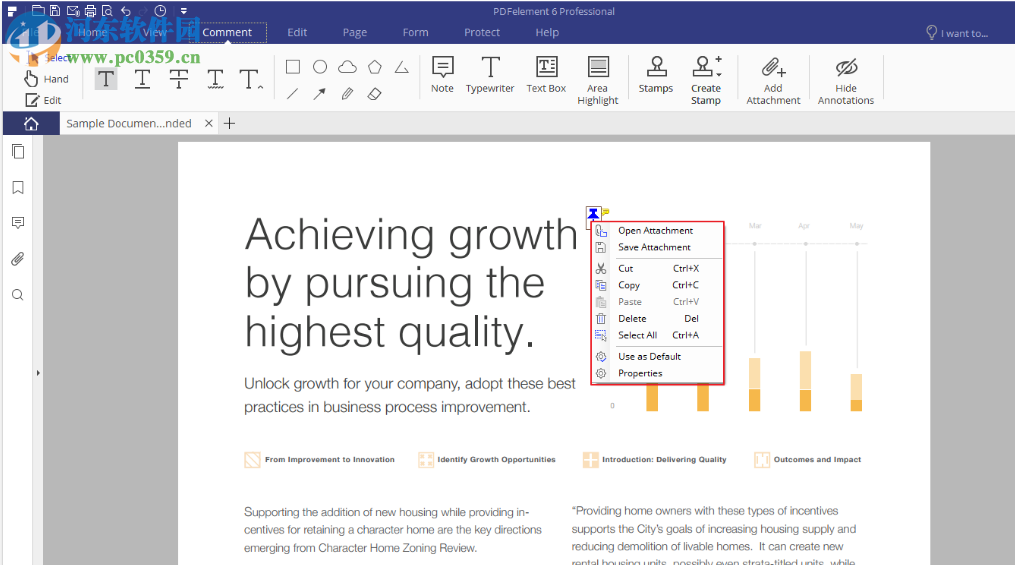This screenshot has width=1015, height=565.
Task: Expand the Create Stamp dropdown
Action: (x=719, y=74)
